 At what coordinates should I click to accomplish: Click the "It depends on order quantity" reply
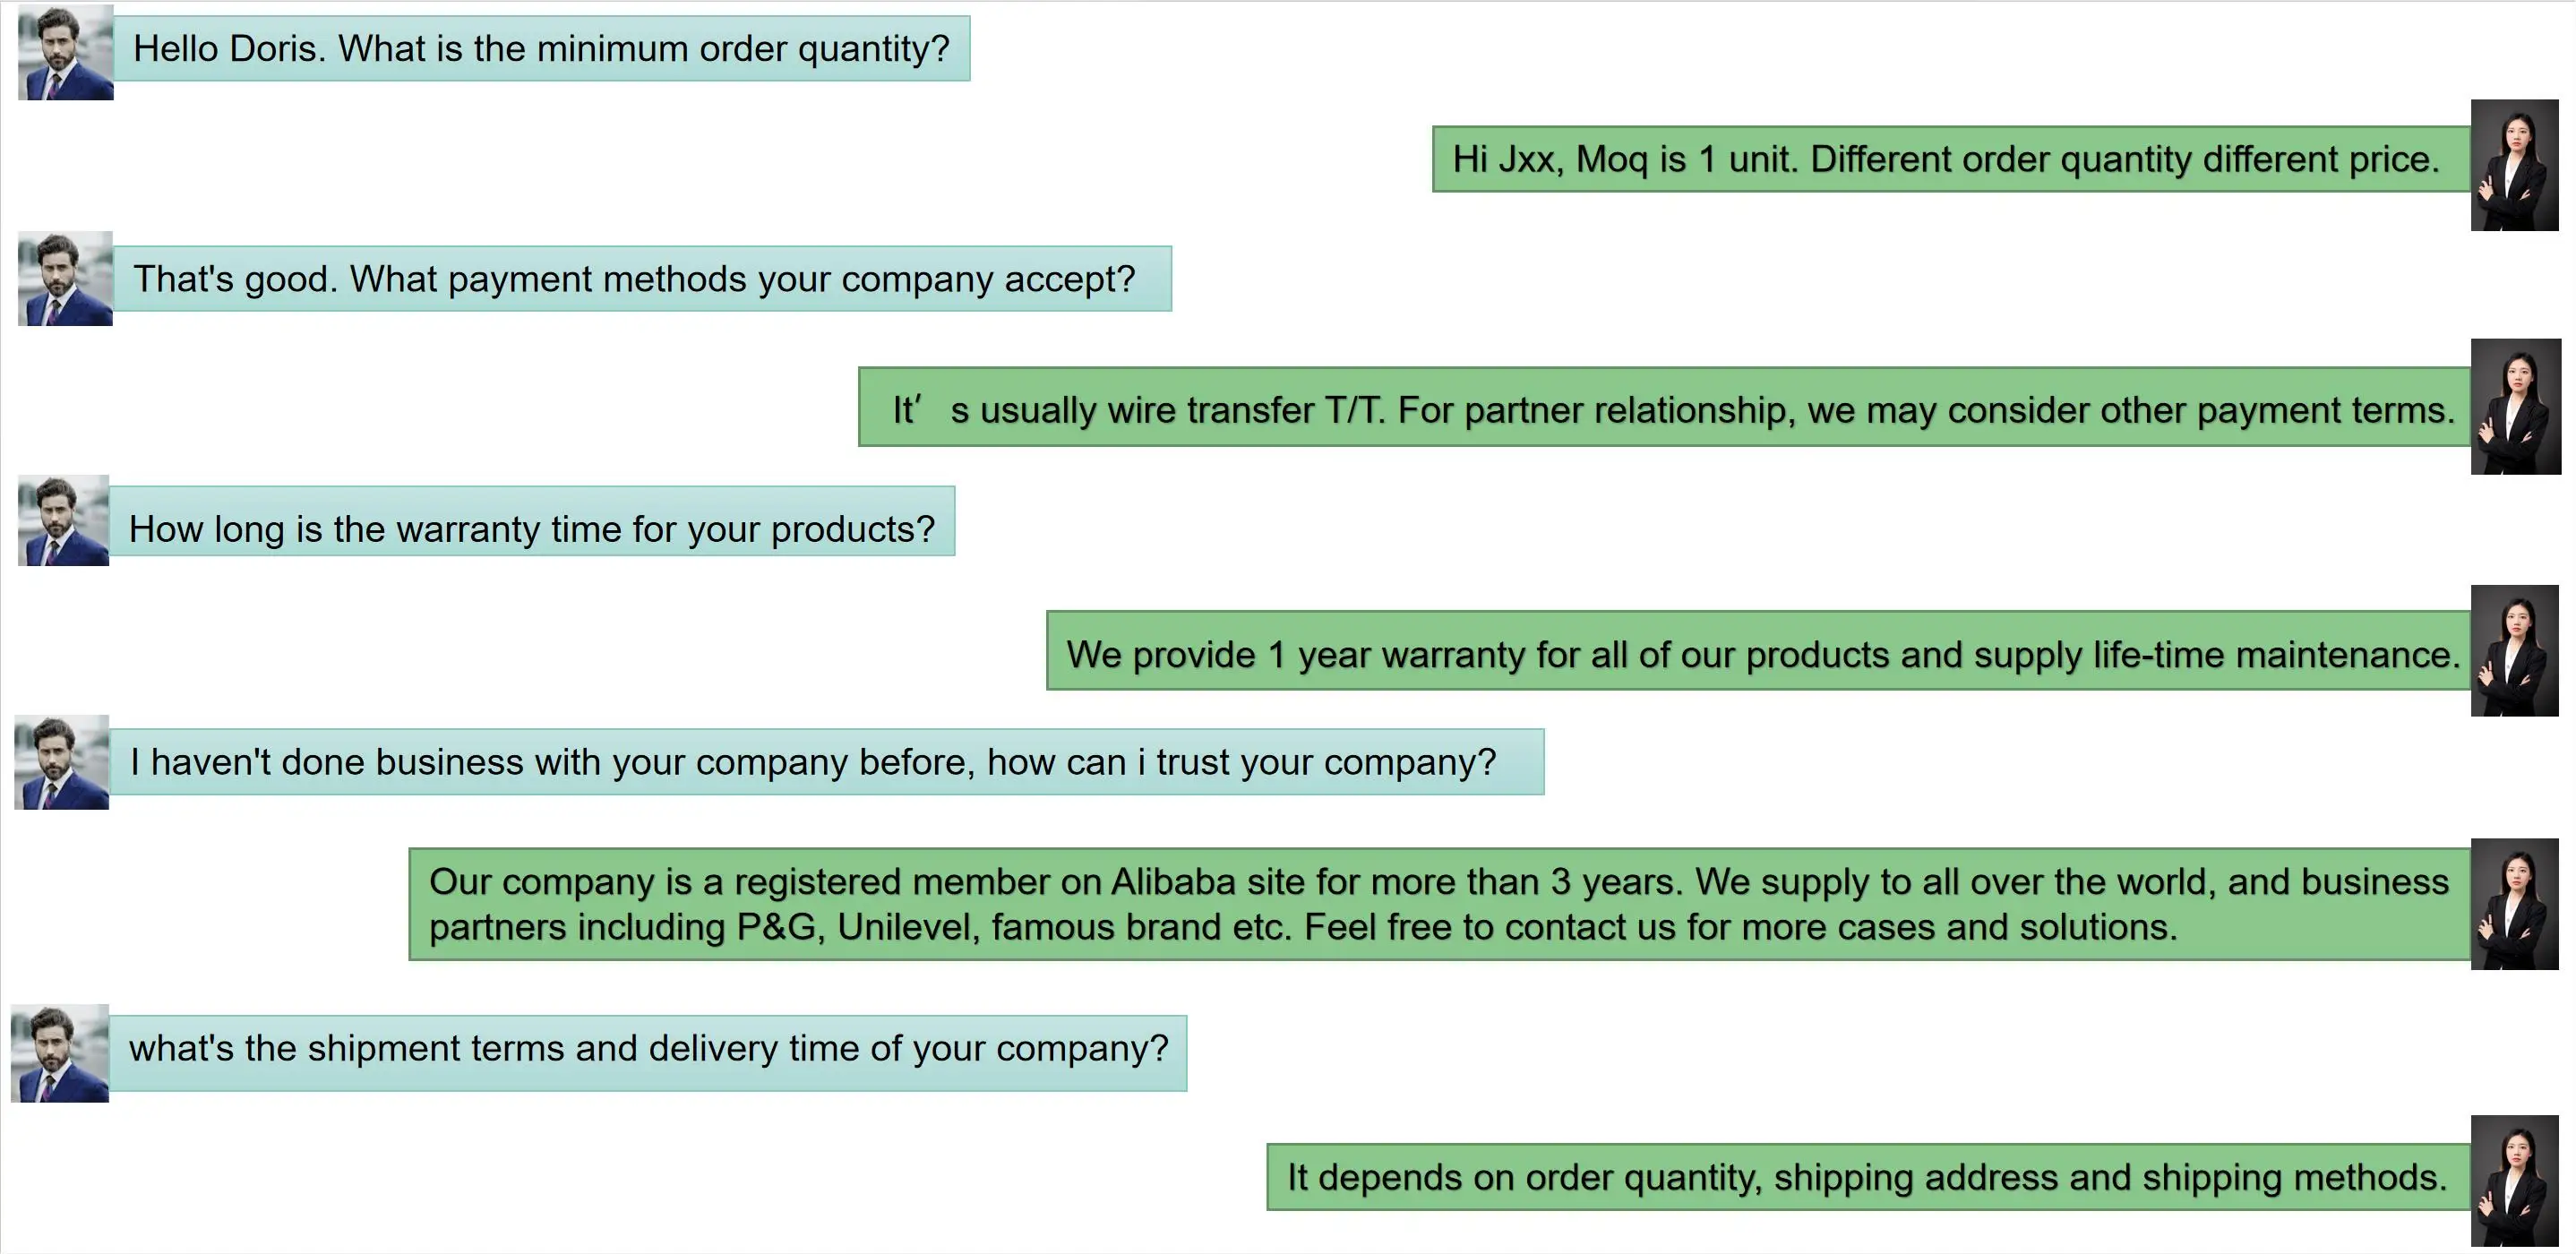1867,1177
